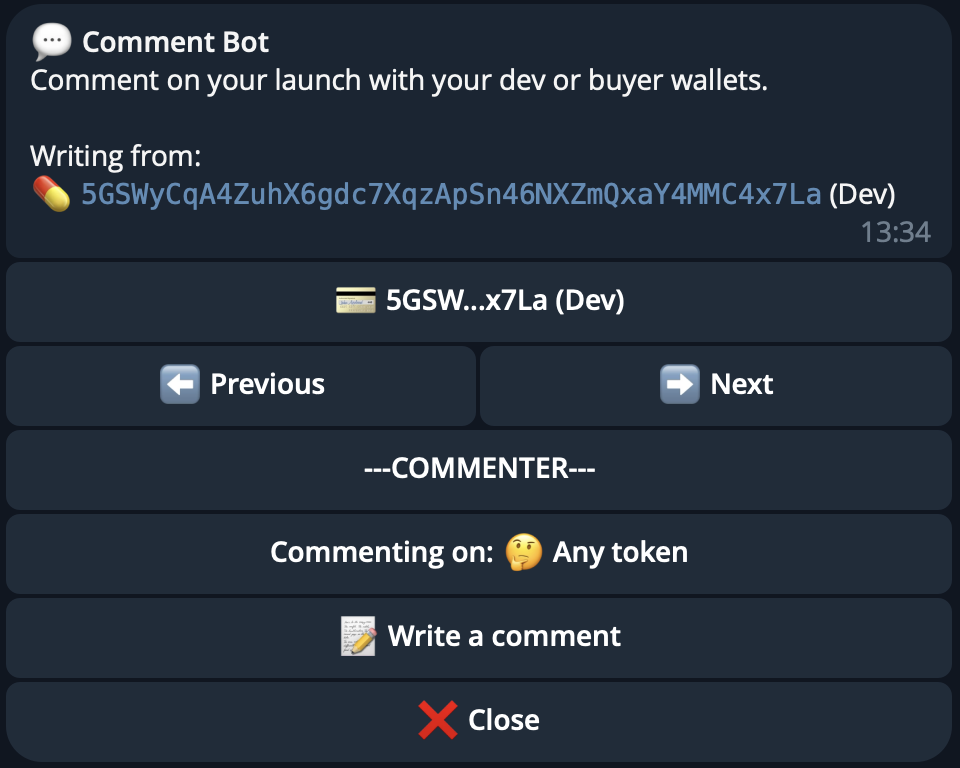Click the red X icon
The height and width of the screenshot is (768, 960).
point(438,720)
